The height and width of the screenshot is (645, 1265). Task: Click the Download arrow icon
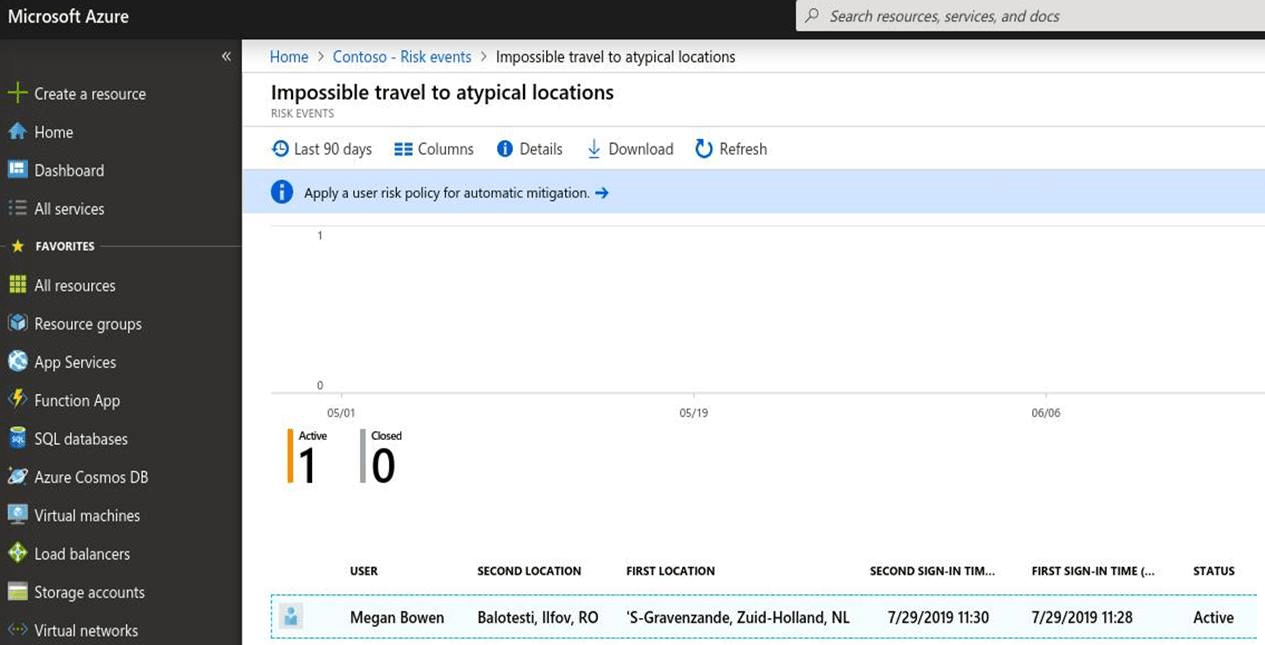click(x=593, y=149)
